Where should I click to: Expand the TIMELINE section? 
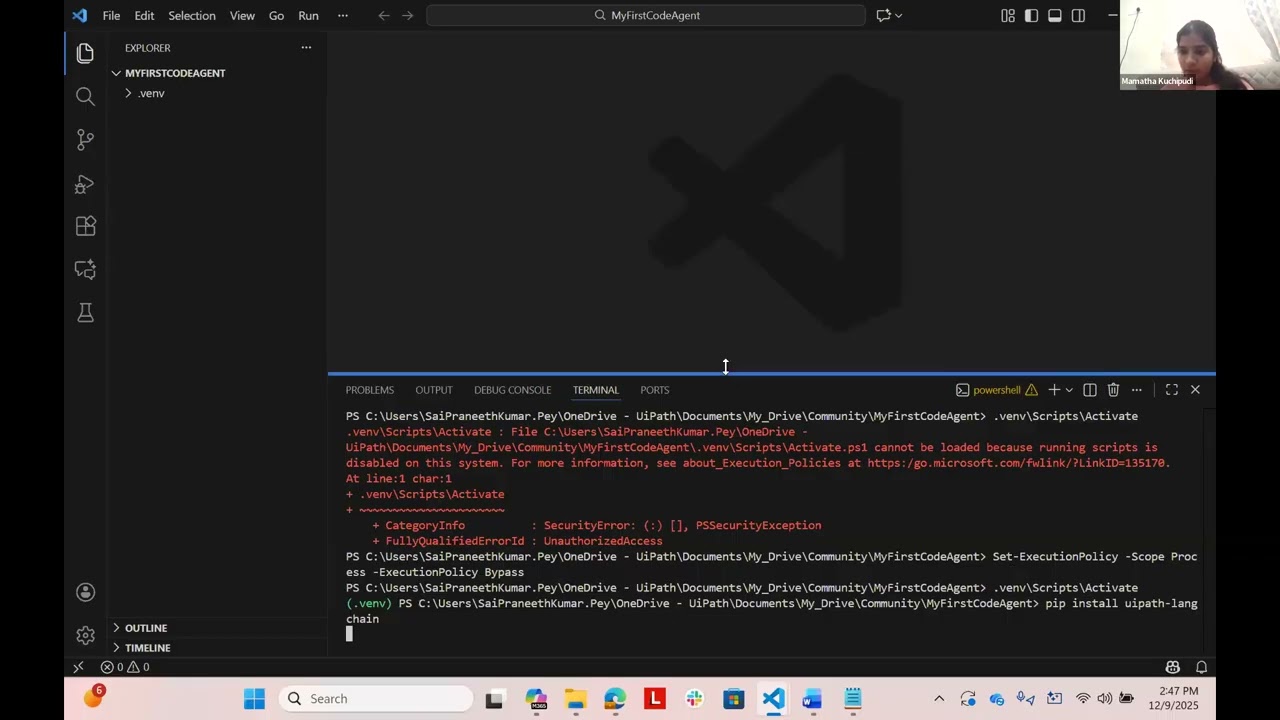[147, 648]
